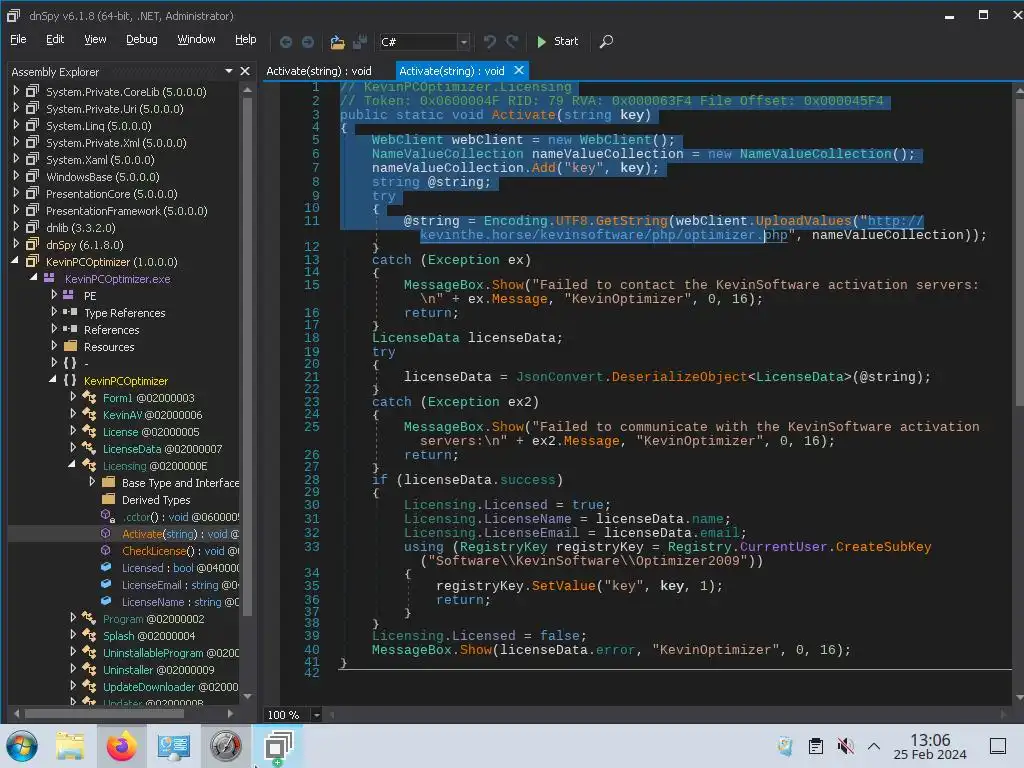The width and height of the screenshot is (1024, 768).
Task: Open File Explorer from the taskbar
Action: coord(70,746)
